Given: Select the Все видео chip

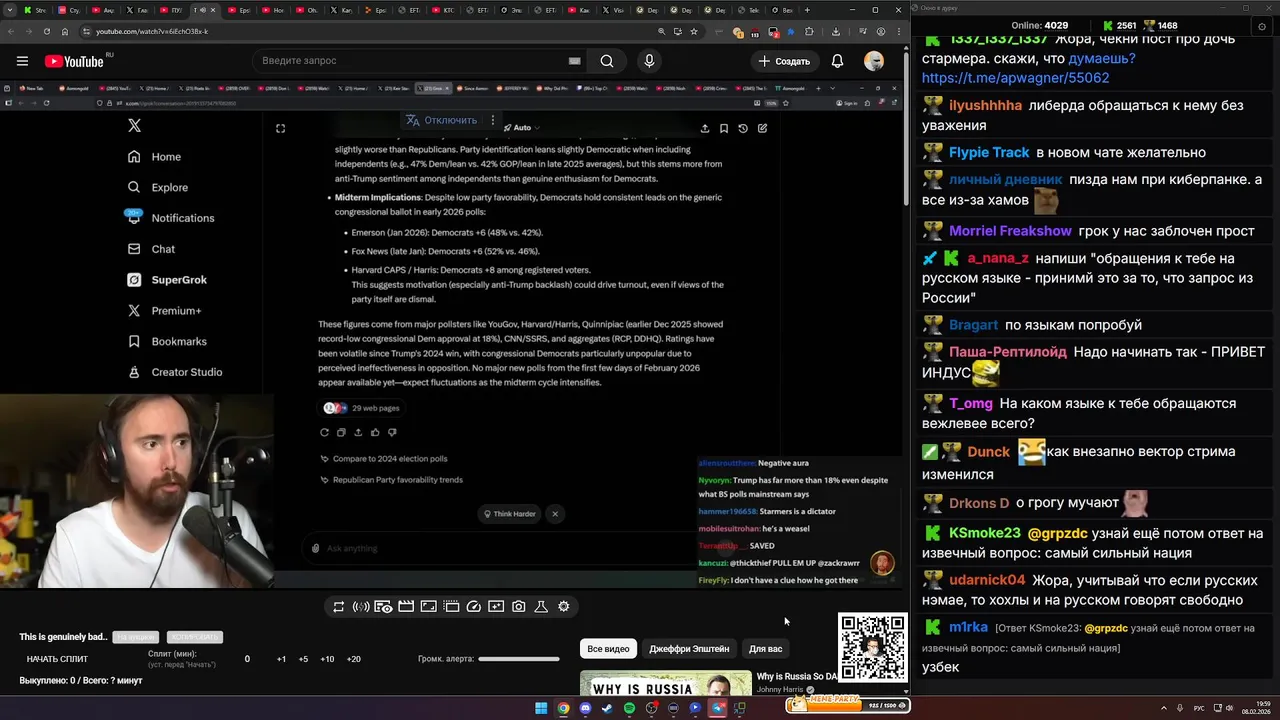Looking at the screenshot, I should (x=608, y=649).
